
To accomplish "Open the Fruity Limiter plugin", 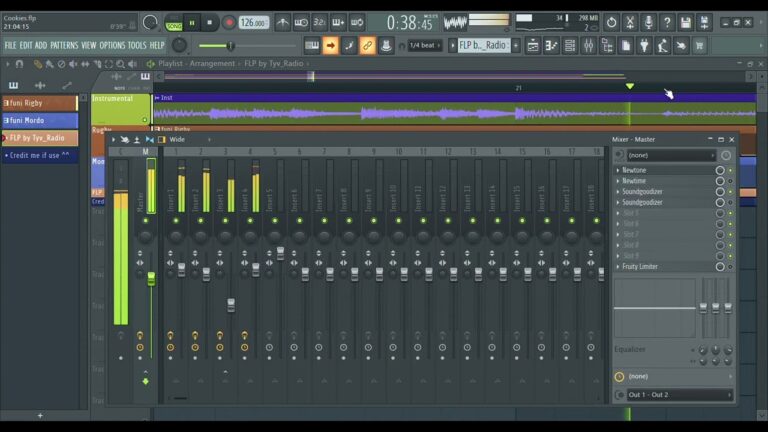I will (x=640, y=267).
